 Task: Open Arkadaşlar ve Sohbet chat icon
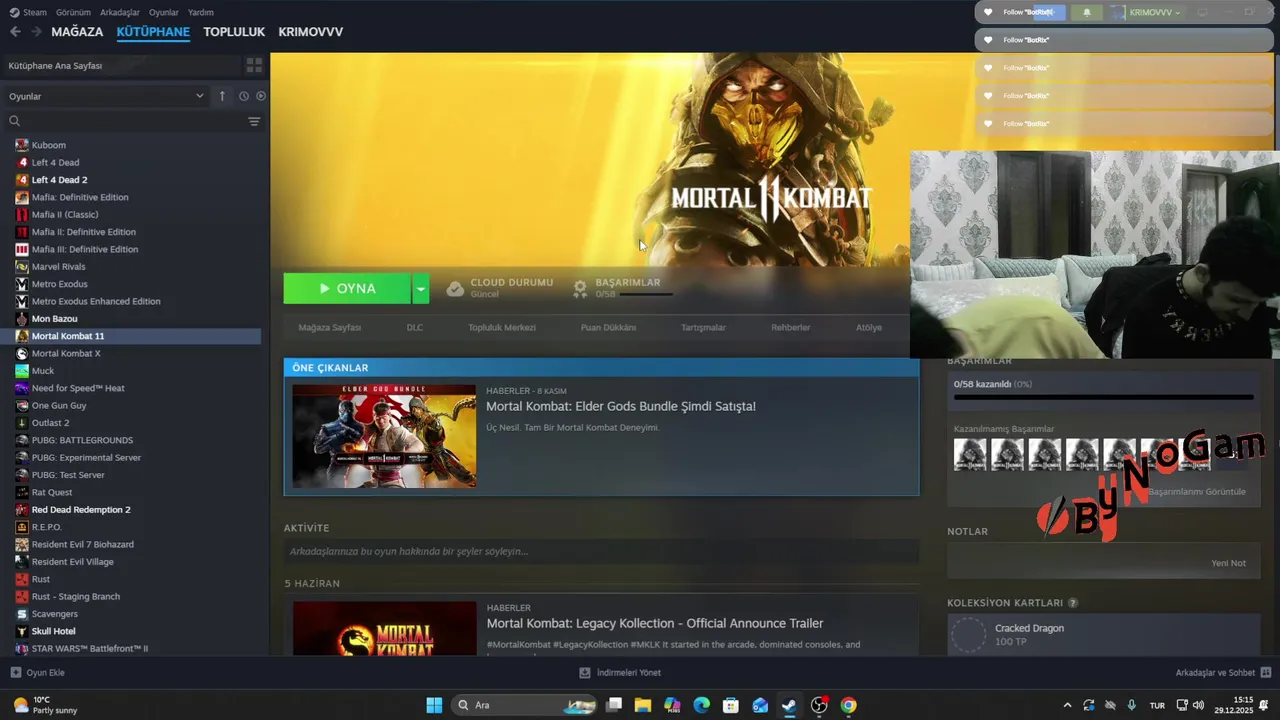[x=1266, y=673]
